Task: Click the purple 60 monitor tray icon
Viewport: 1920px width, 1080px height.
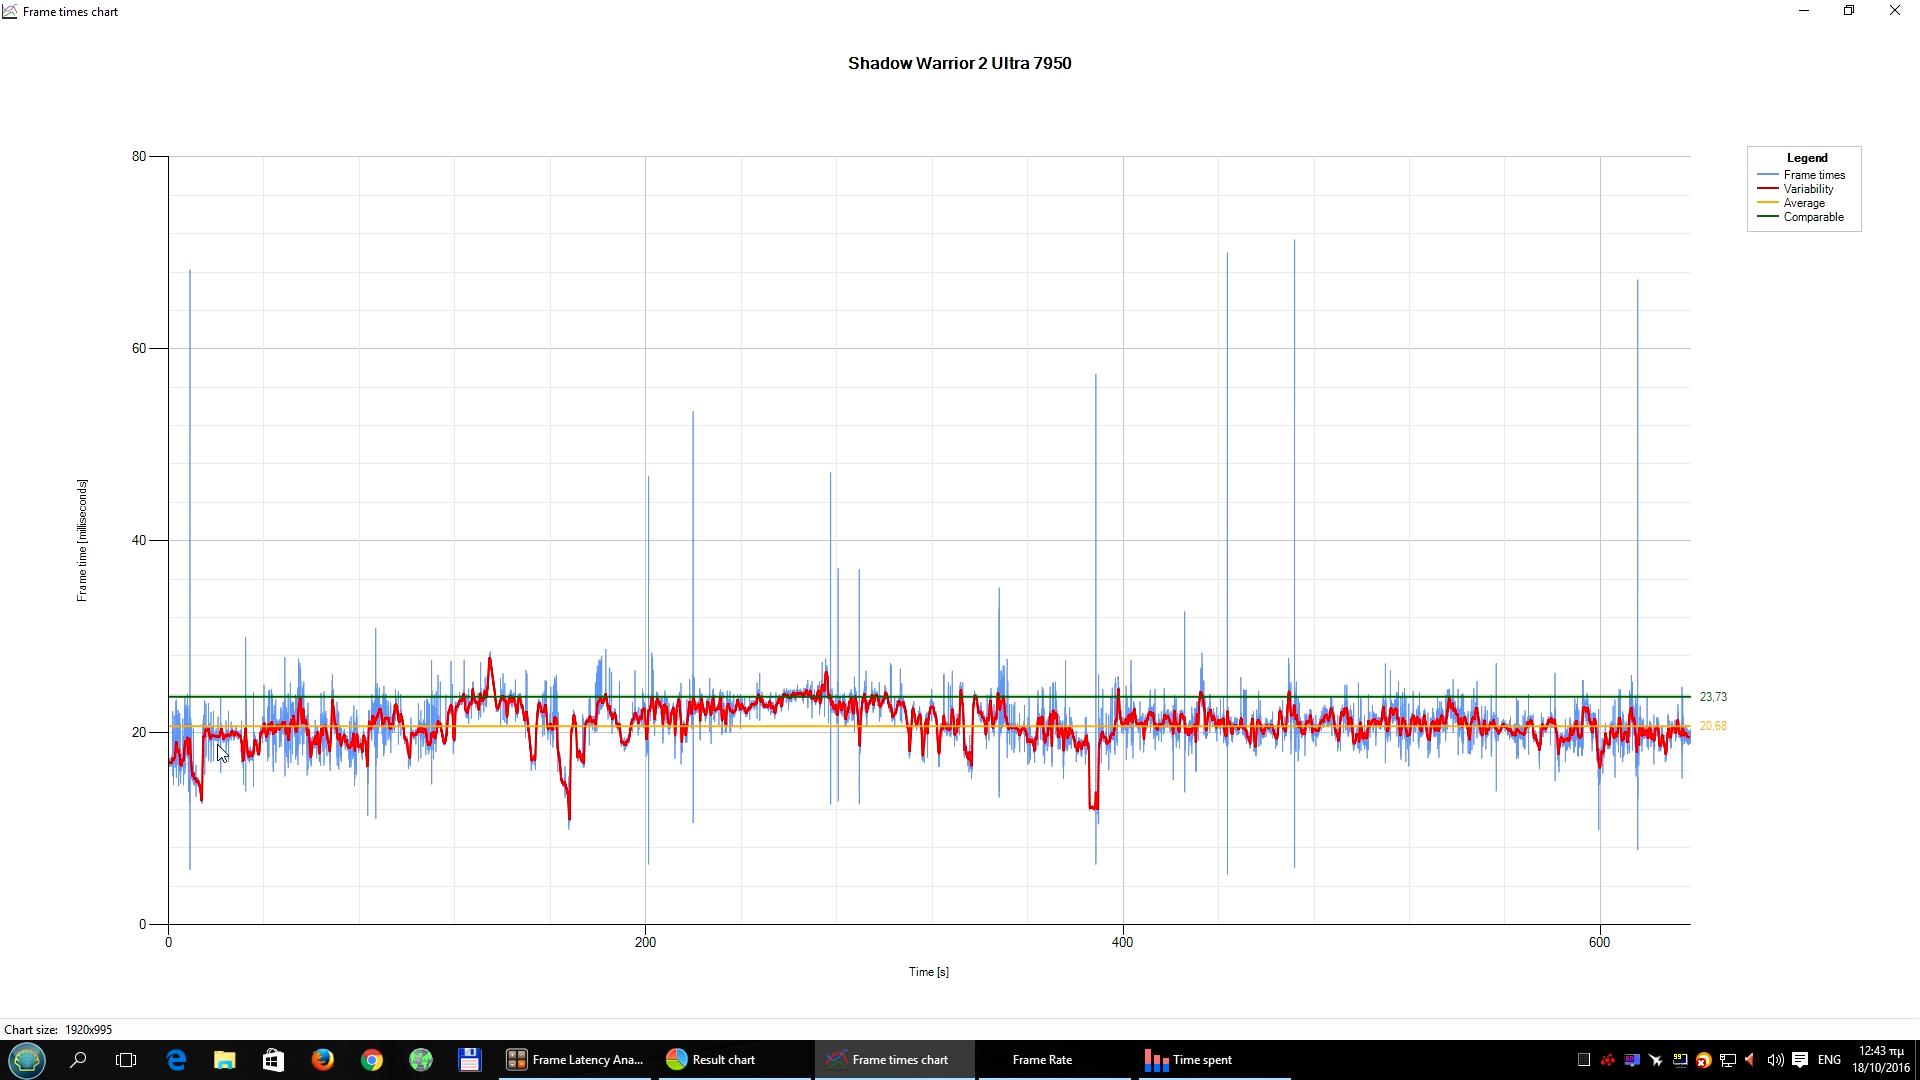Action: [x=1632, y=1060]
